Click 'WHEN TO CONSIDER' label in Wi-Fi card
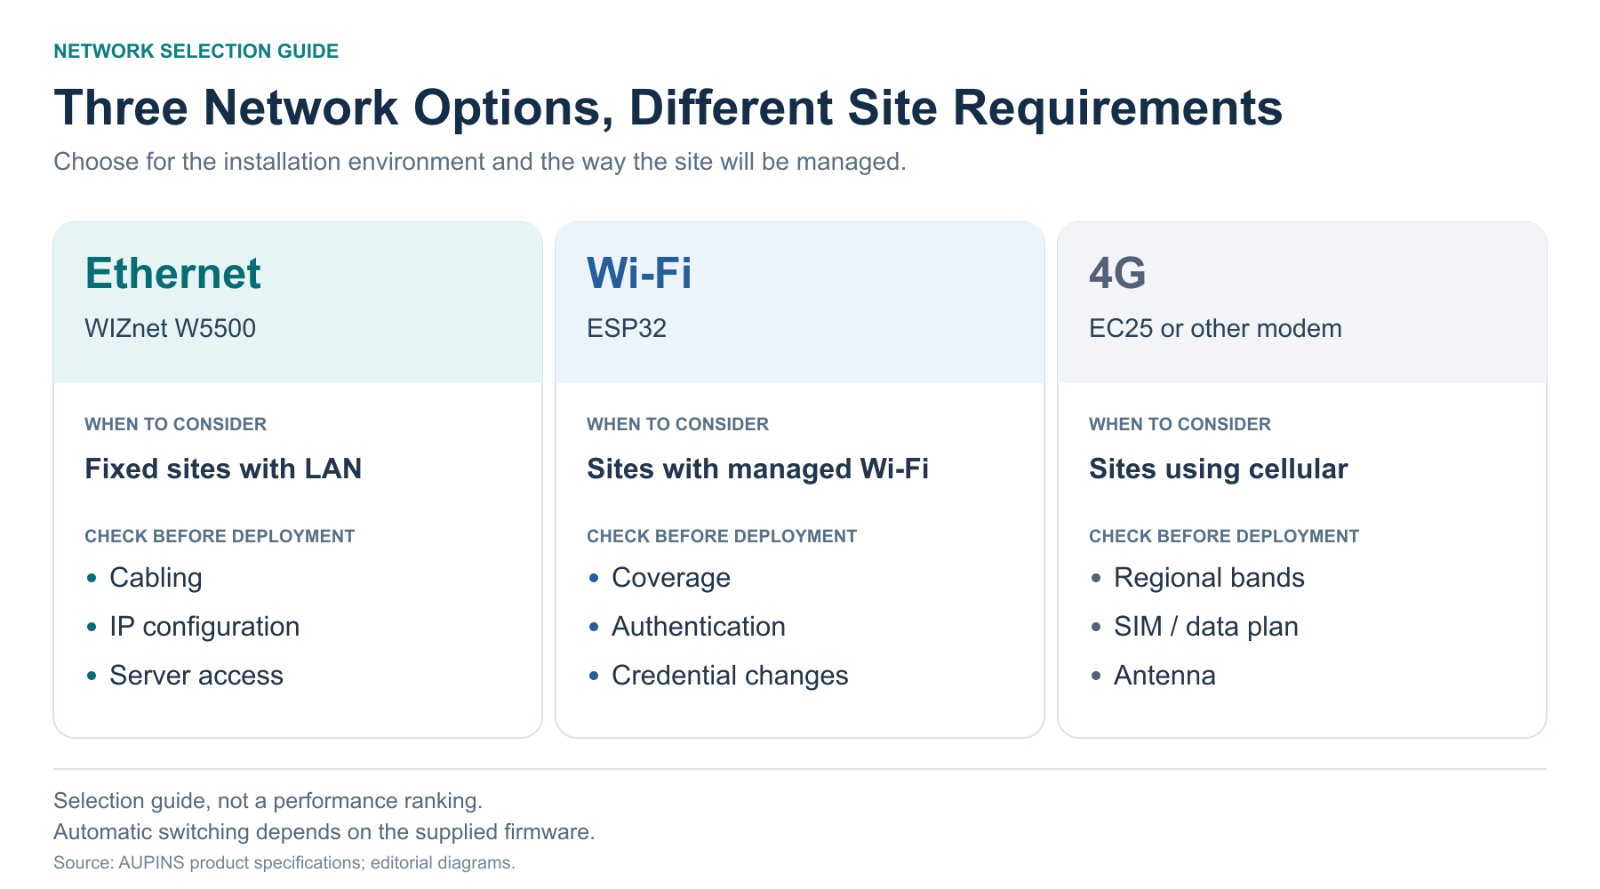Viewport: 1600px width, 889px height. [x=678, y=424]
